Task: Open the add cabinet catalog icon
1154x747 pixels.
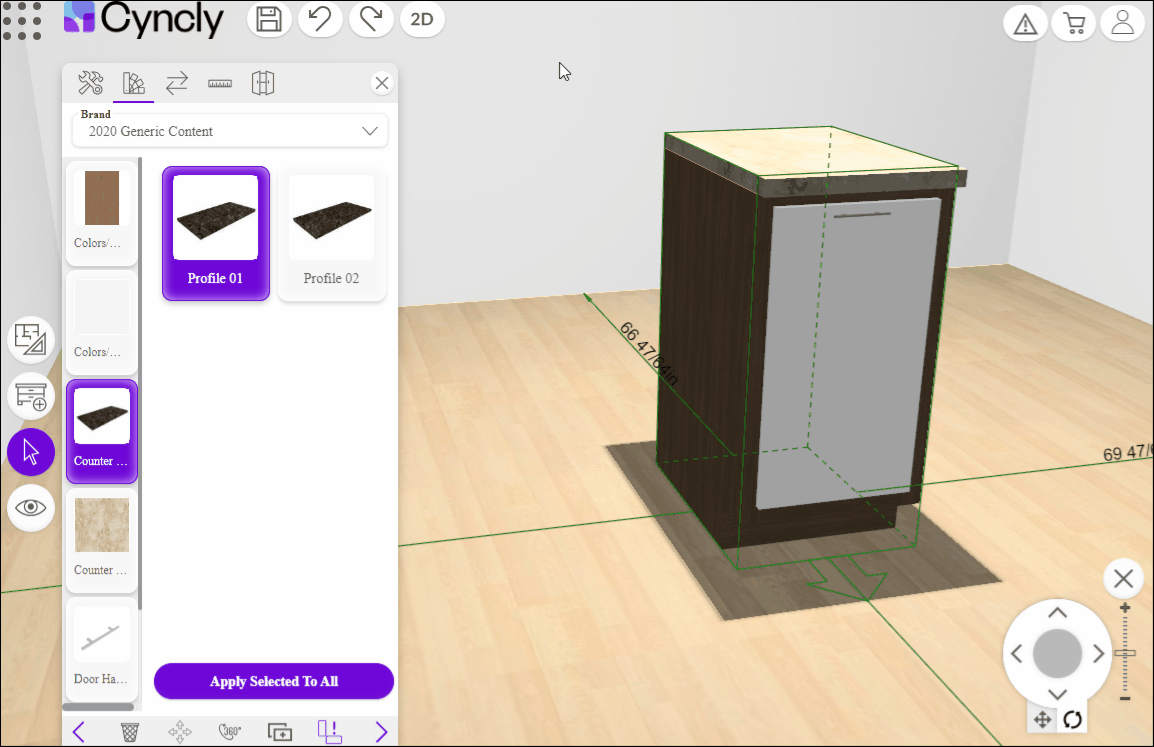Action: 31,396
